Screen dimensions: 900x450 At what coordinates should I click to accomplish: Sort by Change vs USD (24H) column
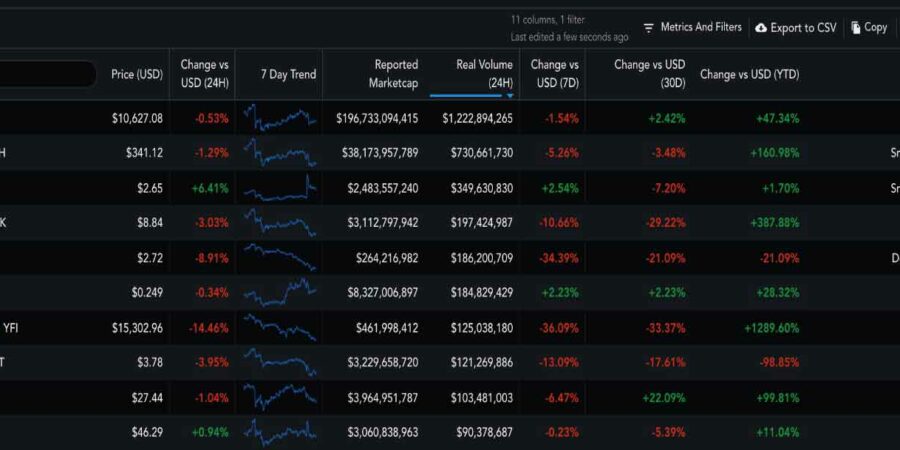point(204,74)
